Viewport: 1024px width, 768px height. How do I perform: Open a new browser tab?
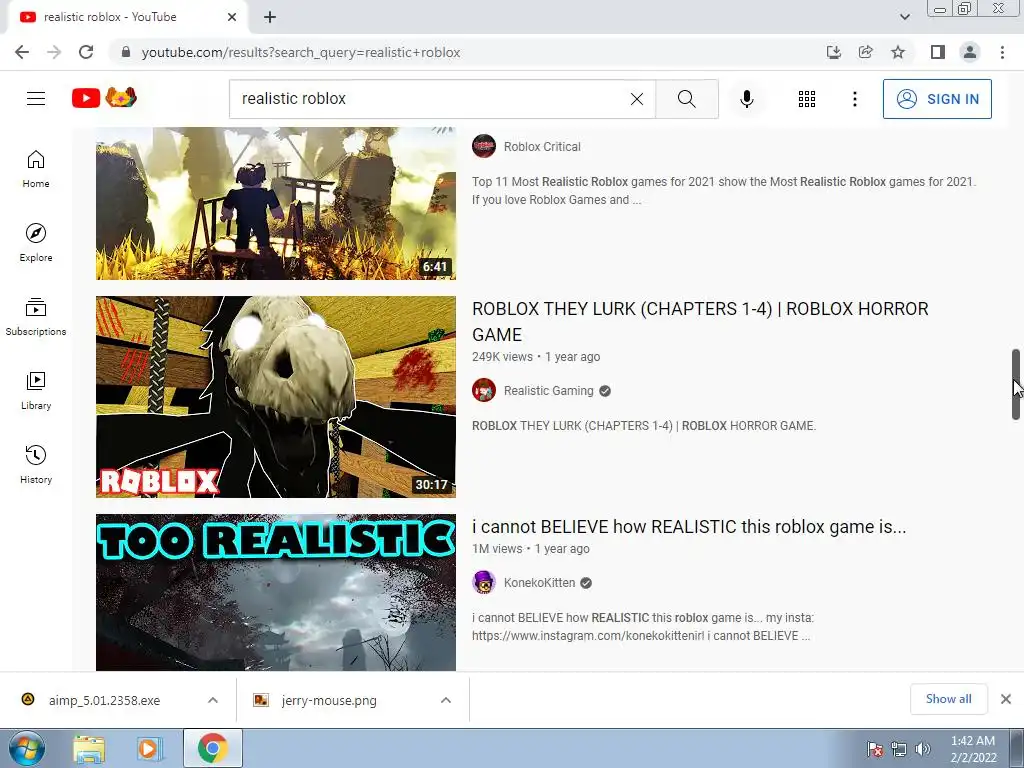[270, 18]
